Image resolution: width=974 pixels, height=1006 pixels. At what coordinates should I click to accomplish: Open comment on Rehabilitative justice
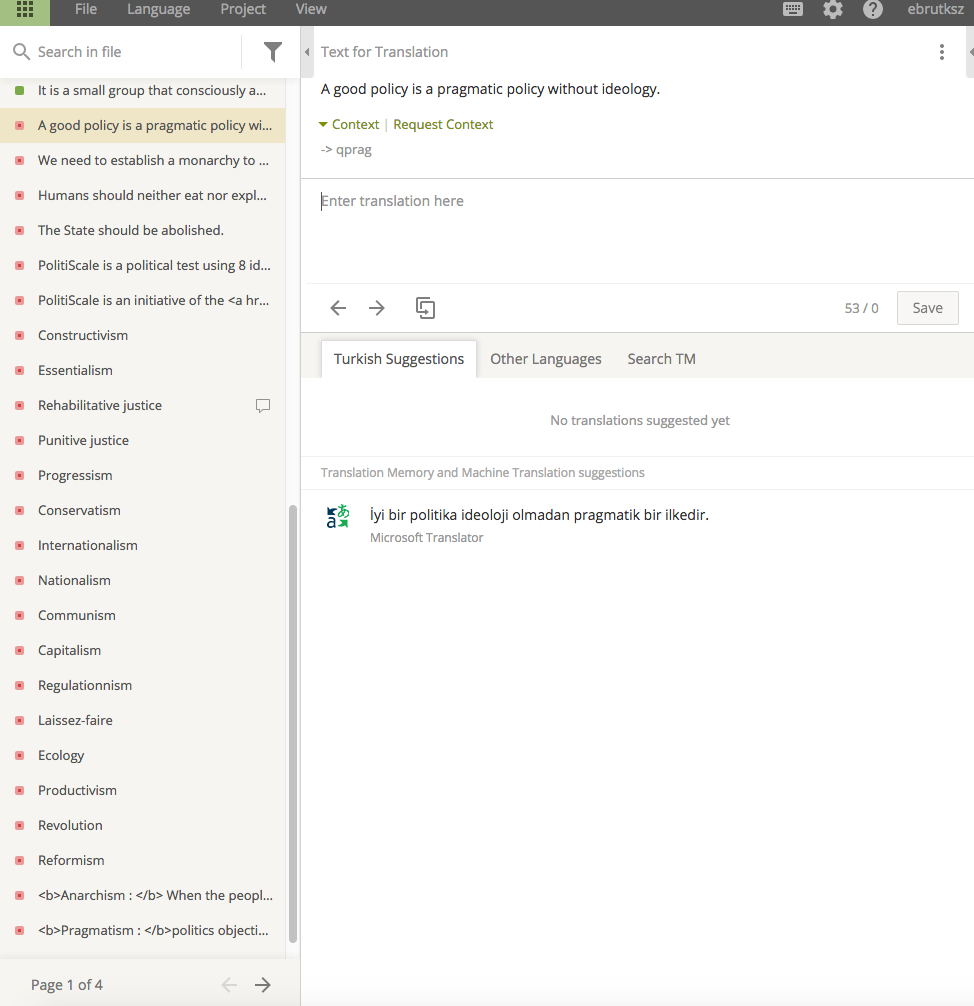pyautogui.click(x=262, y=405)
